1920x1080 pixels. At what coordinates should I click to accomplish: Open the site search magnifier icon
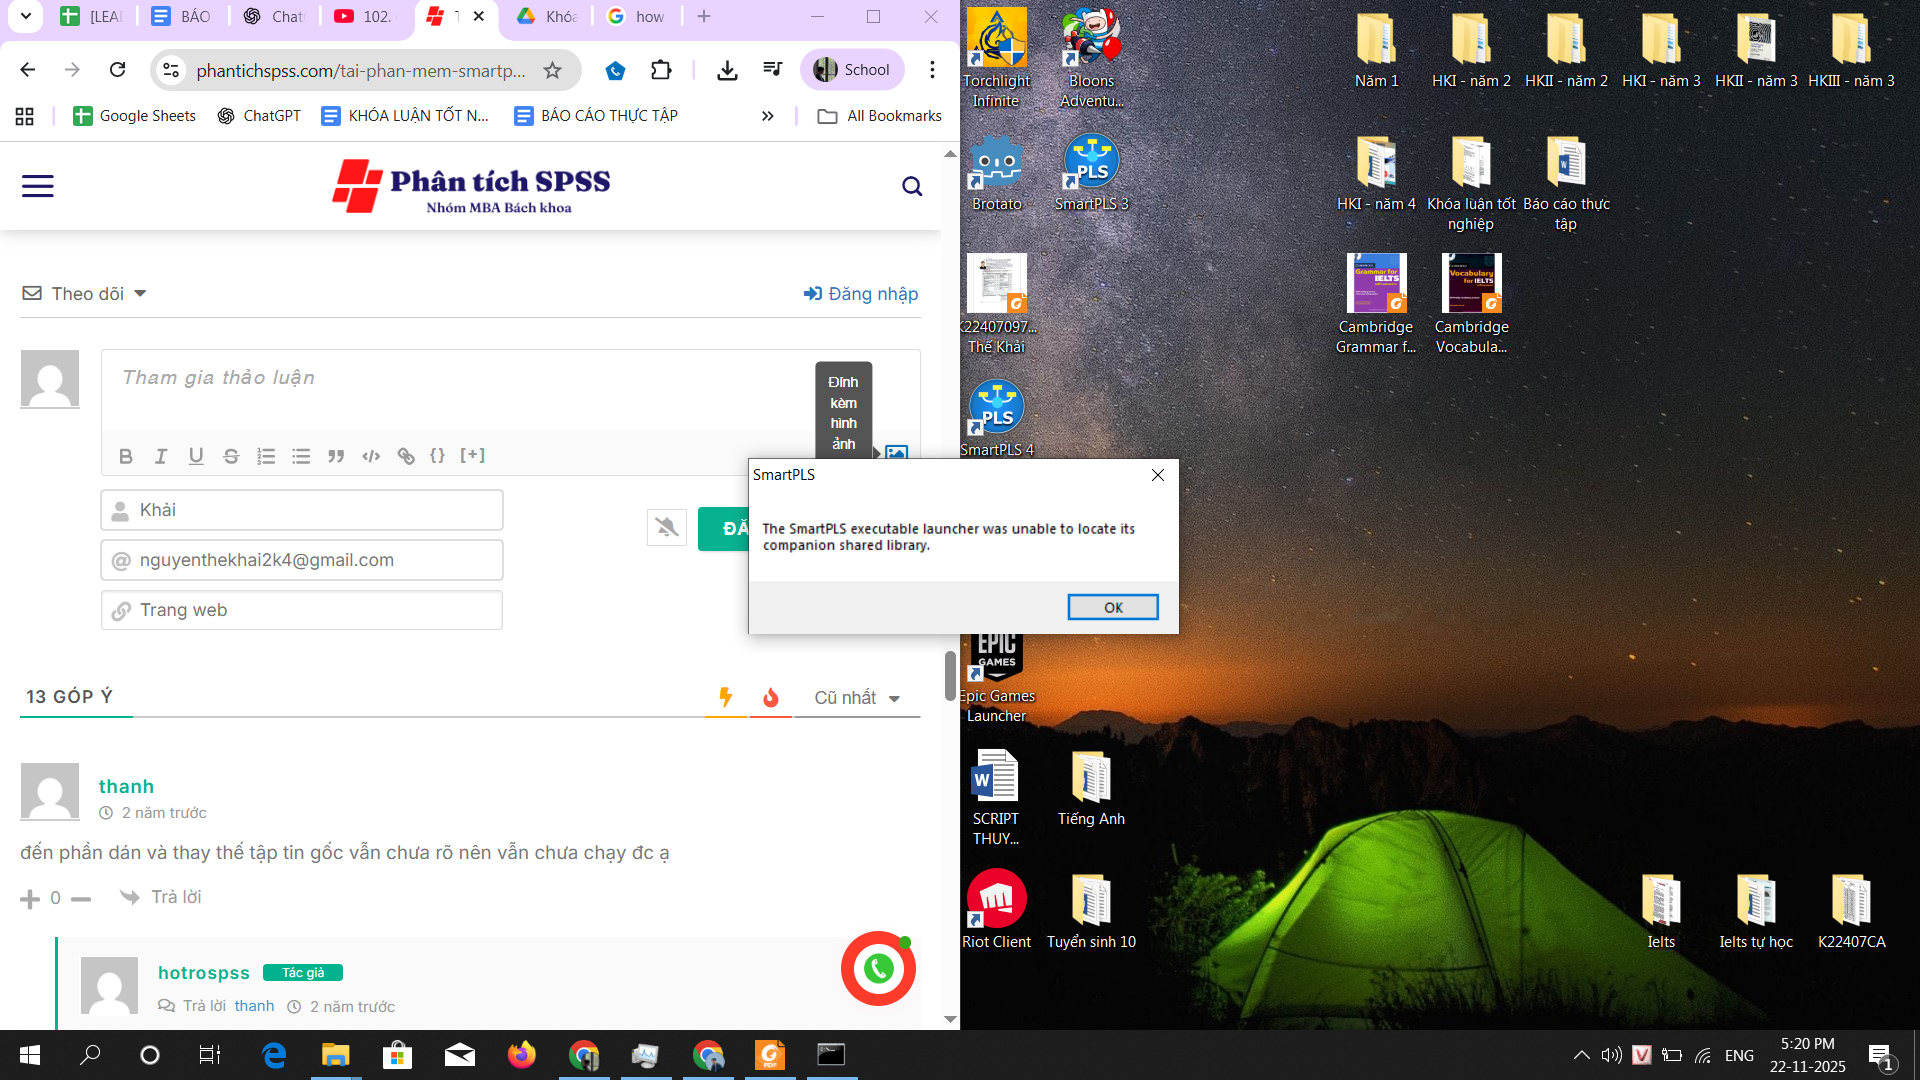tap(911, 186)
